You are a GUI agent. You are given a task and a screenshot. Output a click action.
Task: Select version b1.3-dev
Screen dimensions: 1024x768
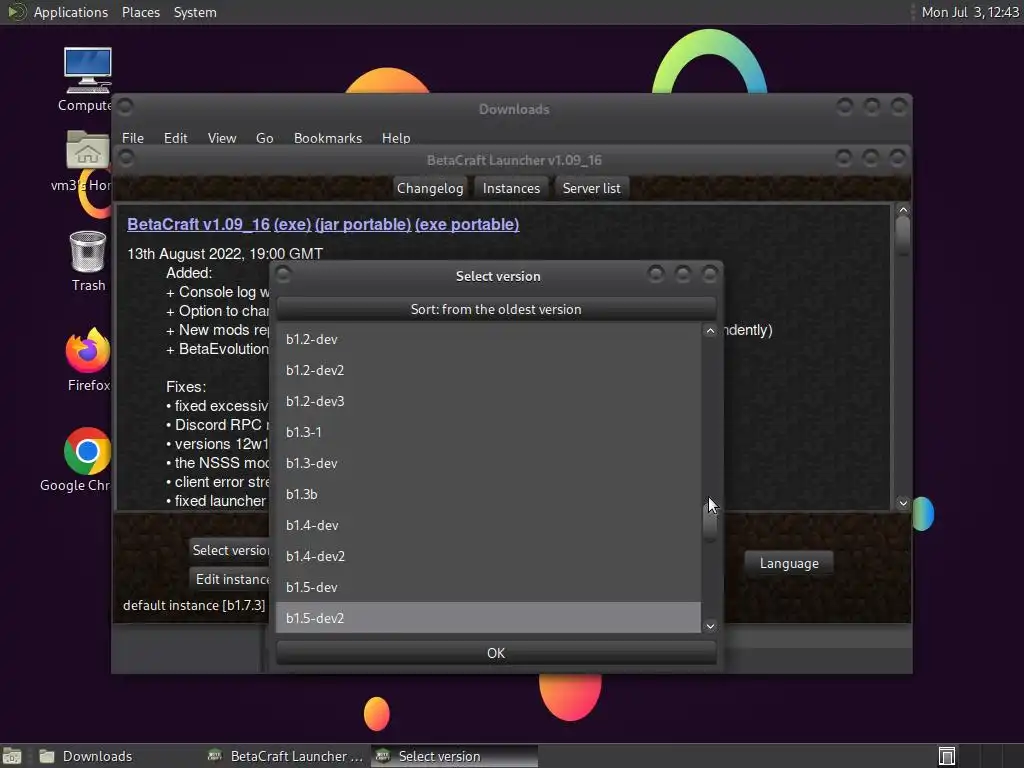[488, 463]
